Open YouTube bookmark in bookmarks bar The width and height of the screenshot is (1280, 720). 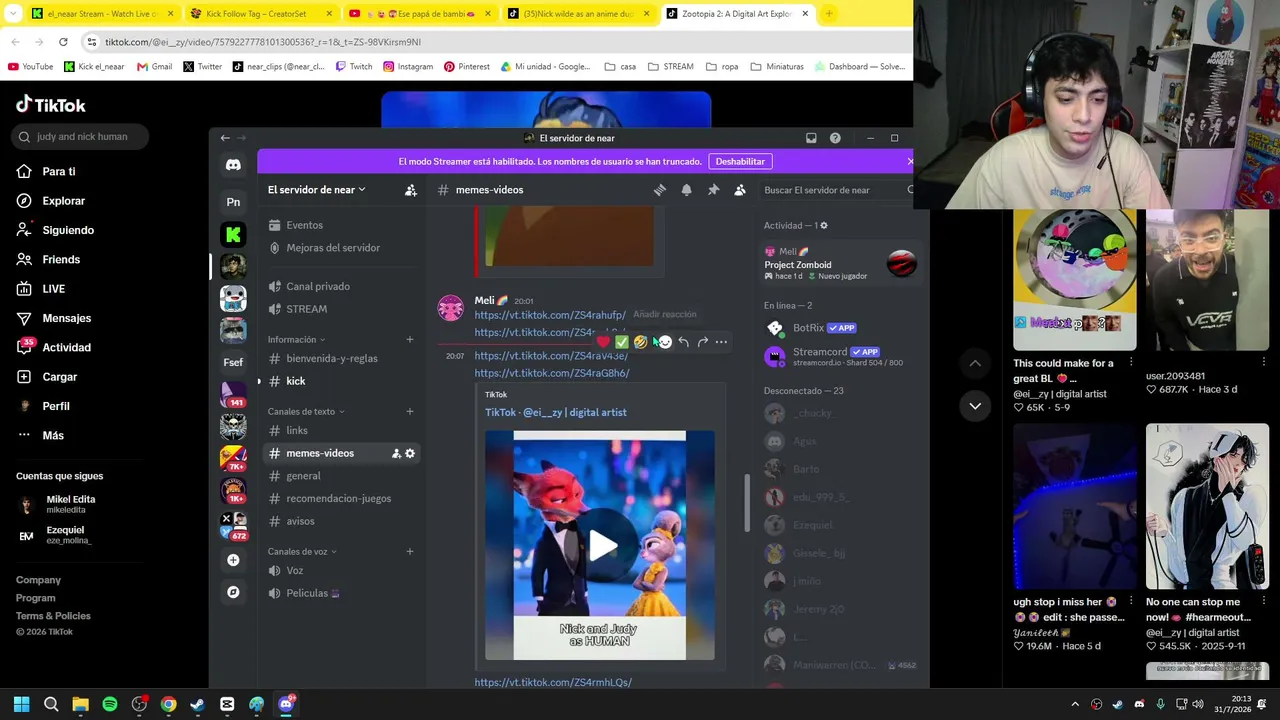click(x=31, y=67)
